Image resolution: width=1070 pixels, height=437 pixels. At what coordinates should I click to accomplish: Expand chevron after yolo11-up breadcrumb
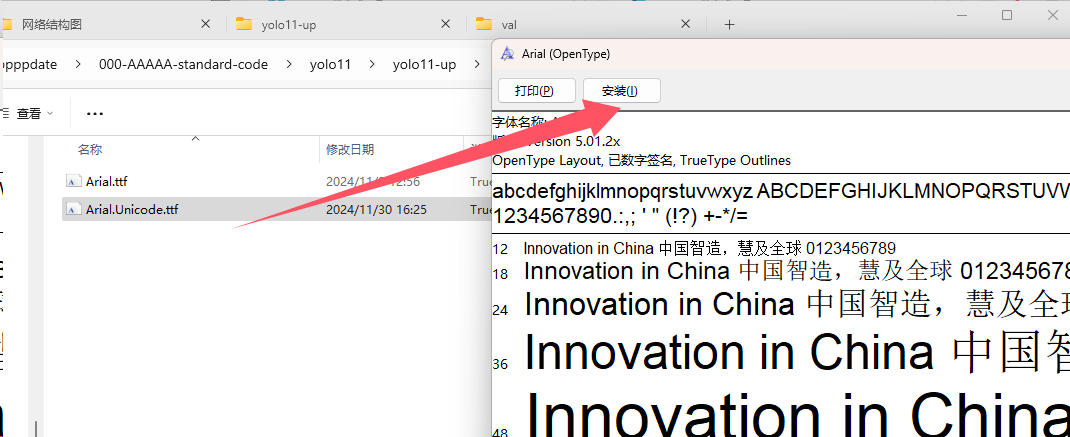pyautogui.click(x=478, y=65)
